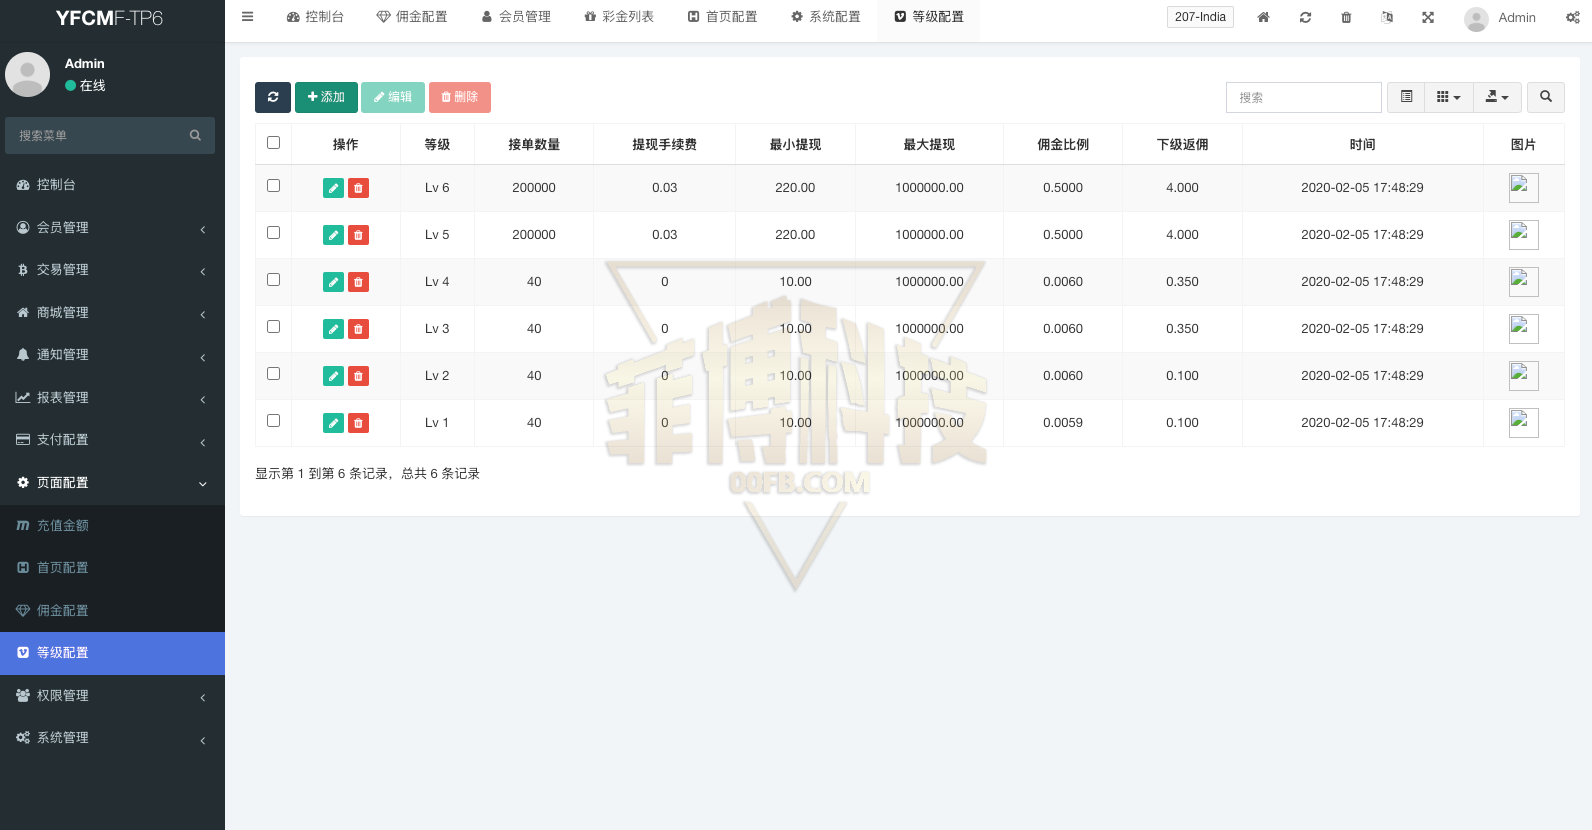
Task: Expand 会员管理 in the sidebar
Action: point(112,228)
